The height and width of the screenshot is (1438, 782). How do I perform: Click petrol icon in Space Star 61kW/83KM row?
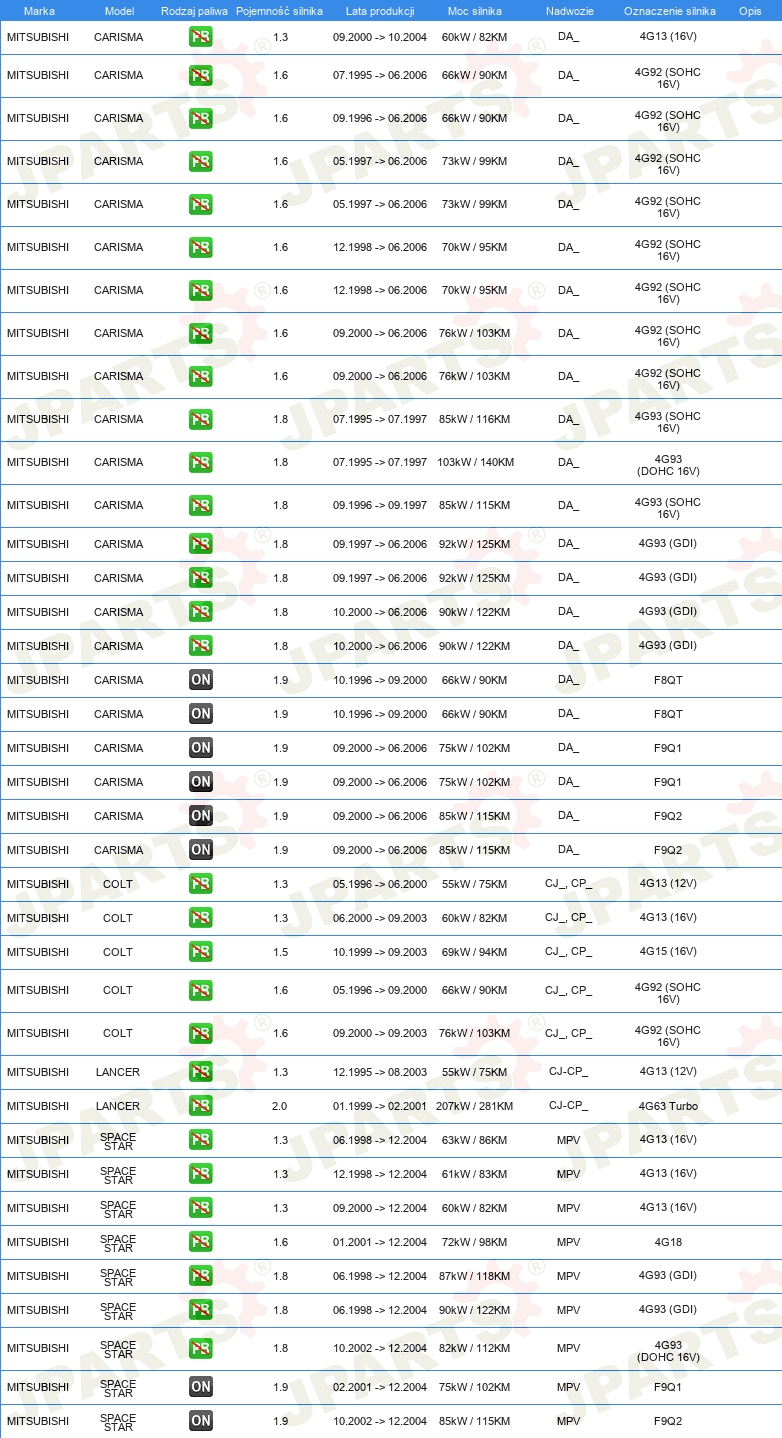[x=201, y=1174]
